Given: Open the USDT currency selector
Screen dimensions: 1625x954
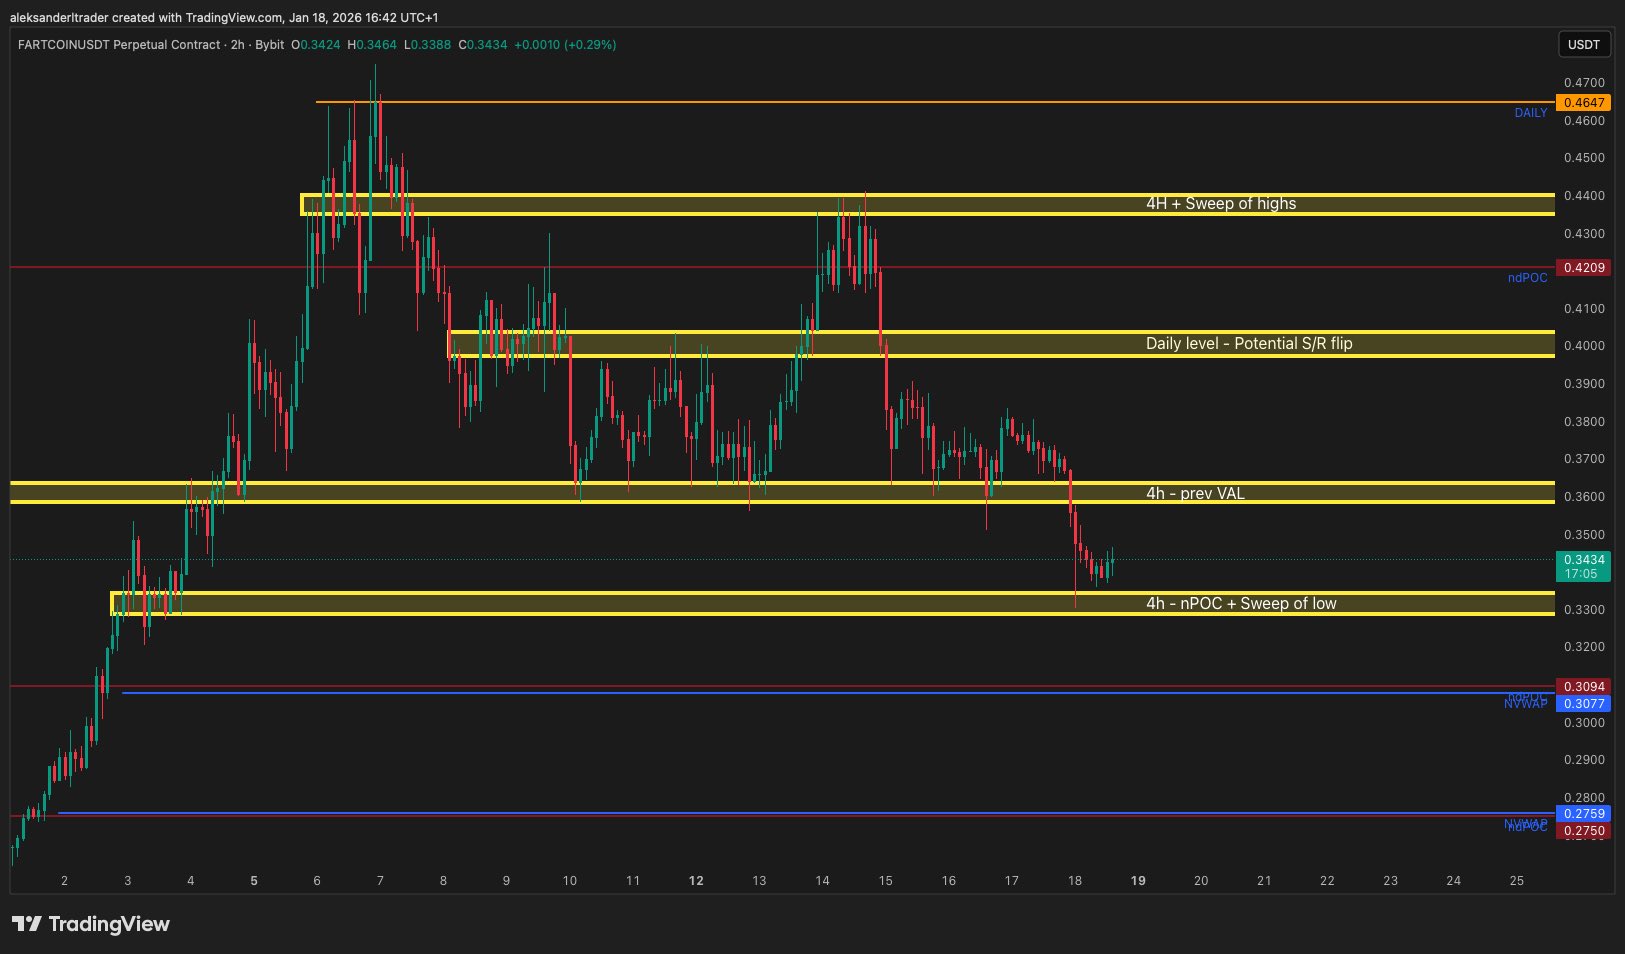Looking at the screenshot, I should tap(1584, 44).
